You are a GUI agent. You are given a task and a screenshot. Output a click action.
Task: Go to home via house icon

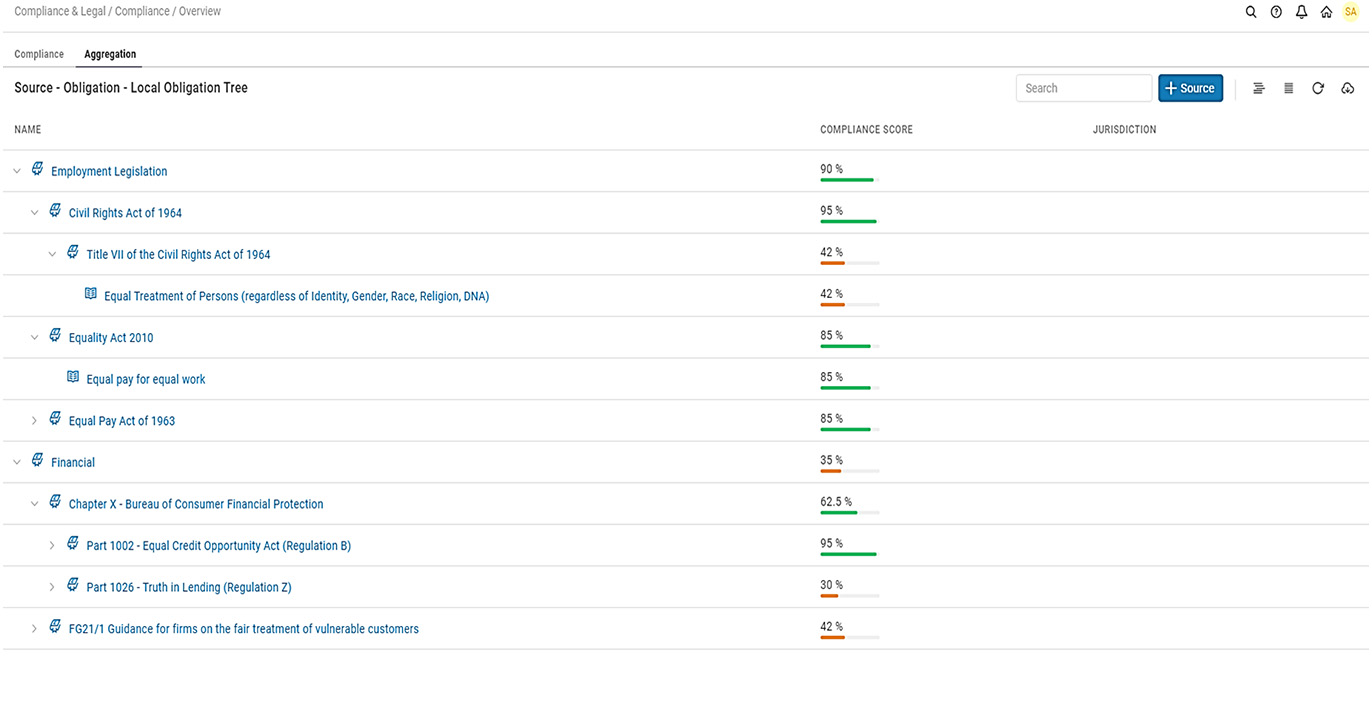1326,12
